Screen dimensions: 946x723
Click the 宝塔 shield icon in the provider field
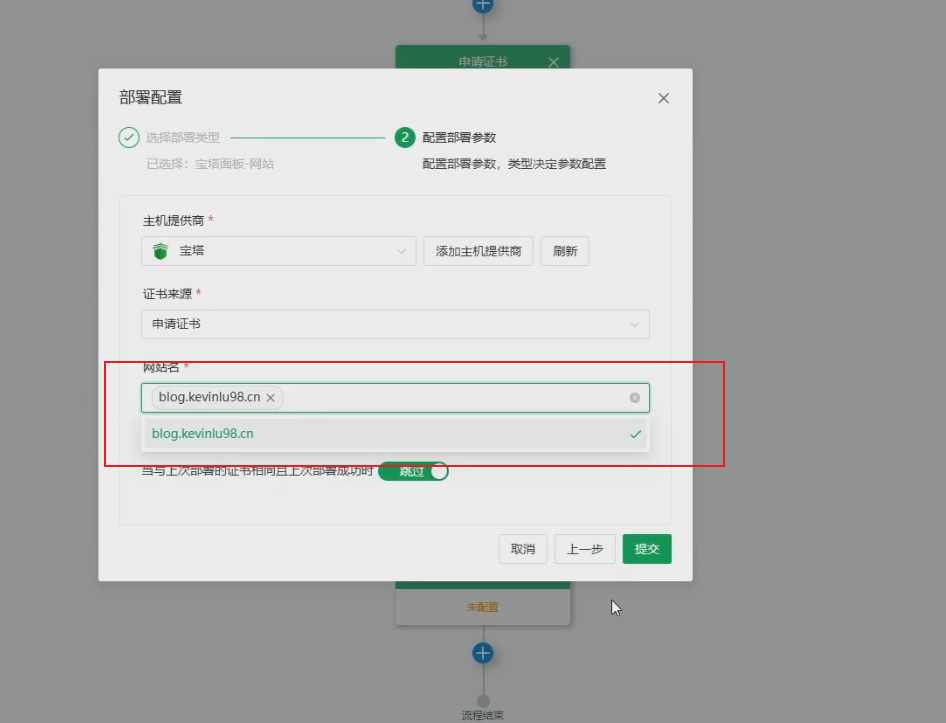pyautogui.click(x=161, y=251)
